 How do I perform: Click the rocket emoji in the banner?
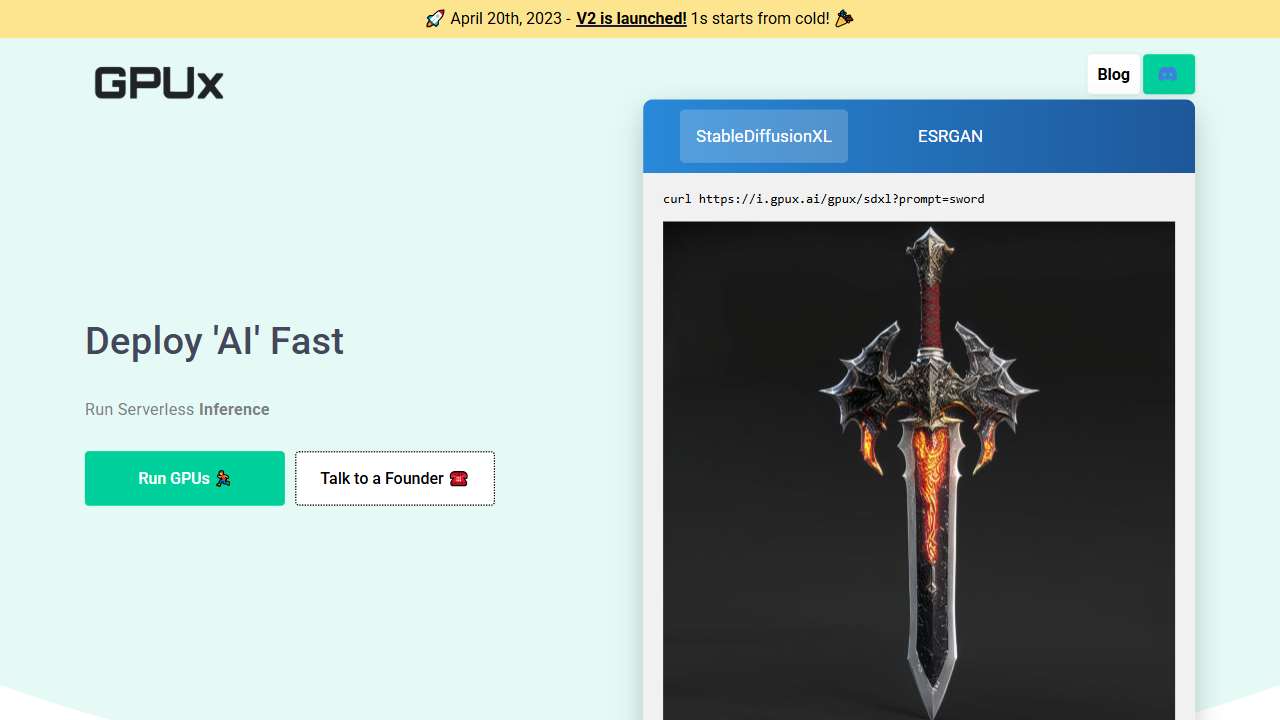click(434, 19)
